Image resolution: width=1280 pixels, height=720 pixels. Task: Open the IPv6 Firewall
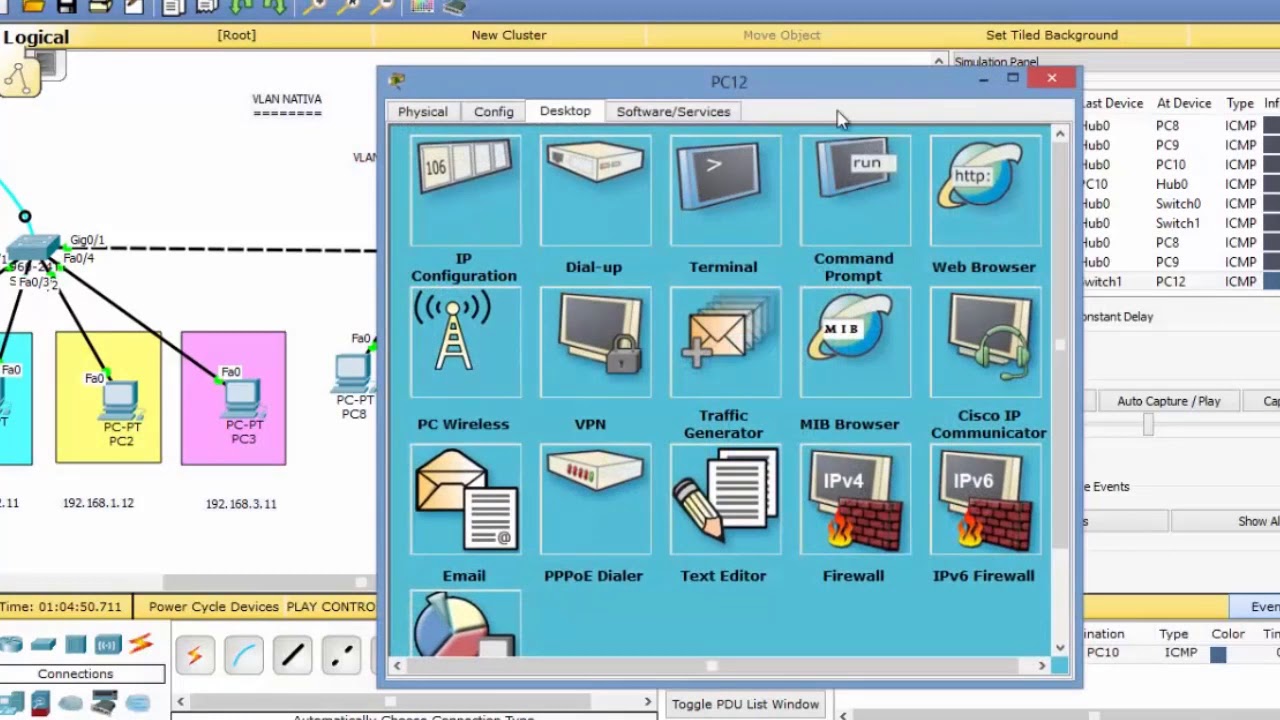pyautogui.click(x=985, y=499)
